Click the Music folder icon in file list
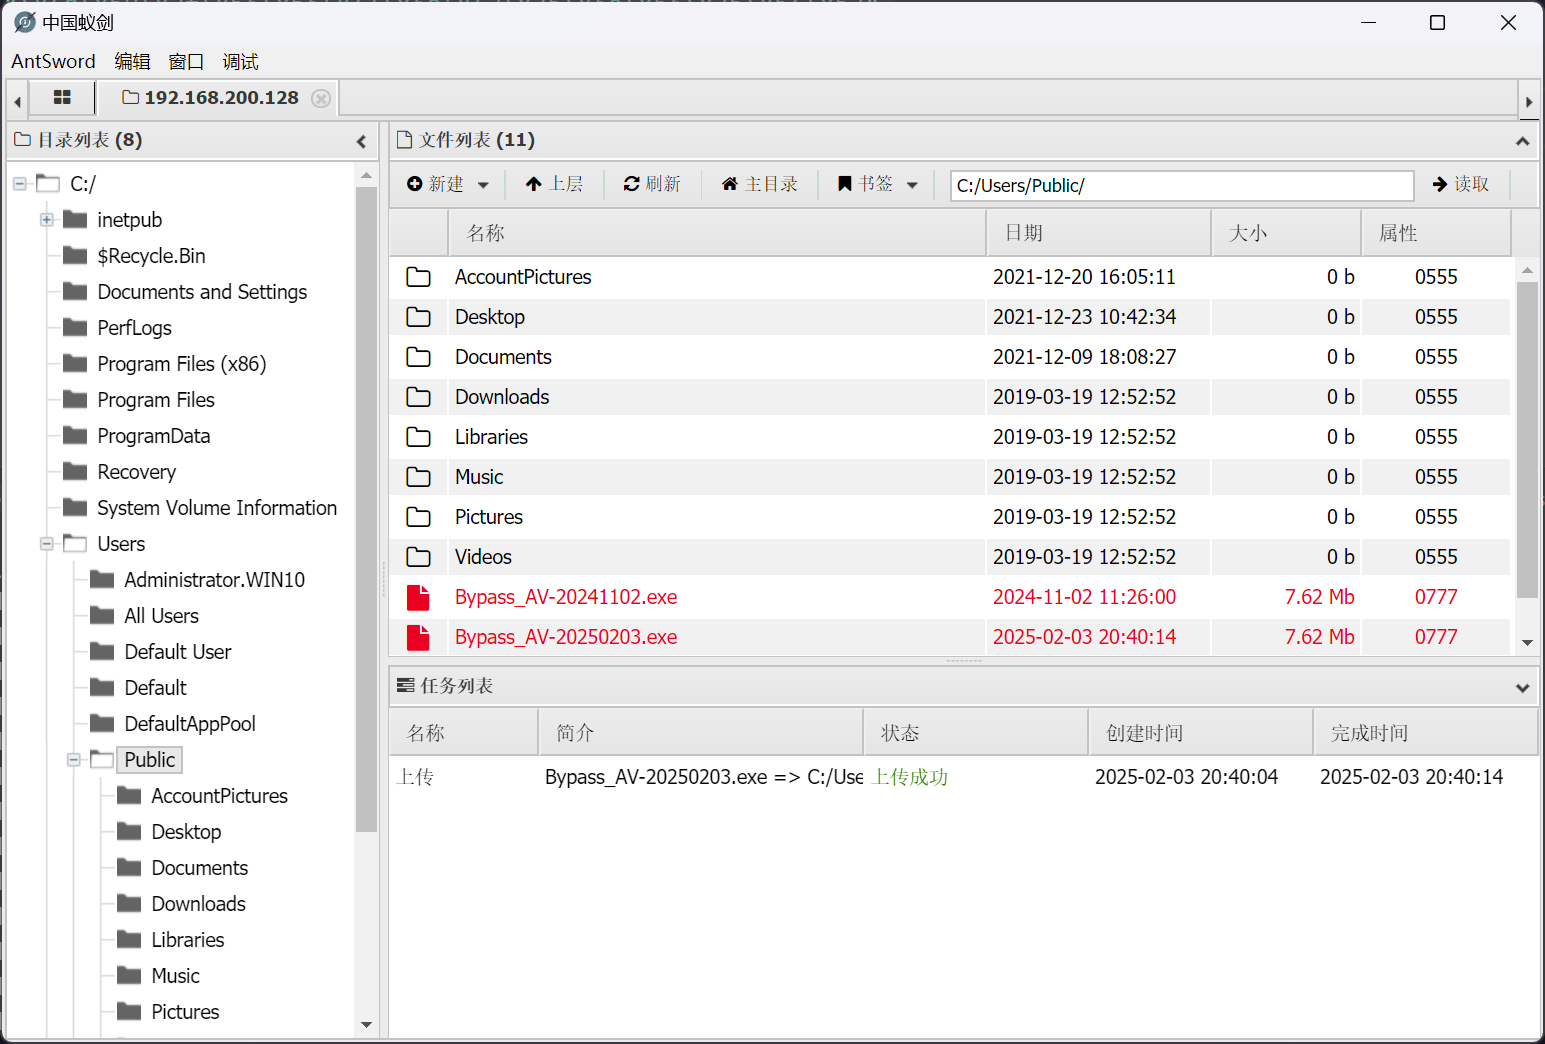This screenshot has width=1545, height=1044. point(418,477)
